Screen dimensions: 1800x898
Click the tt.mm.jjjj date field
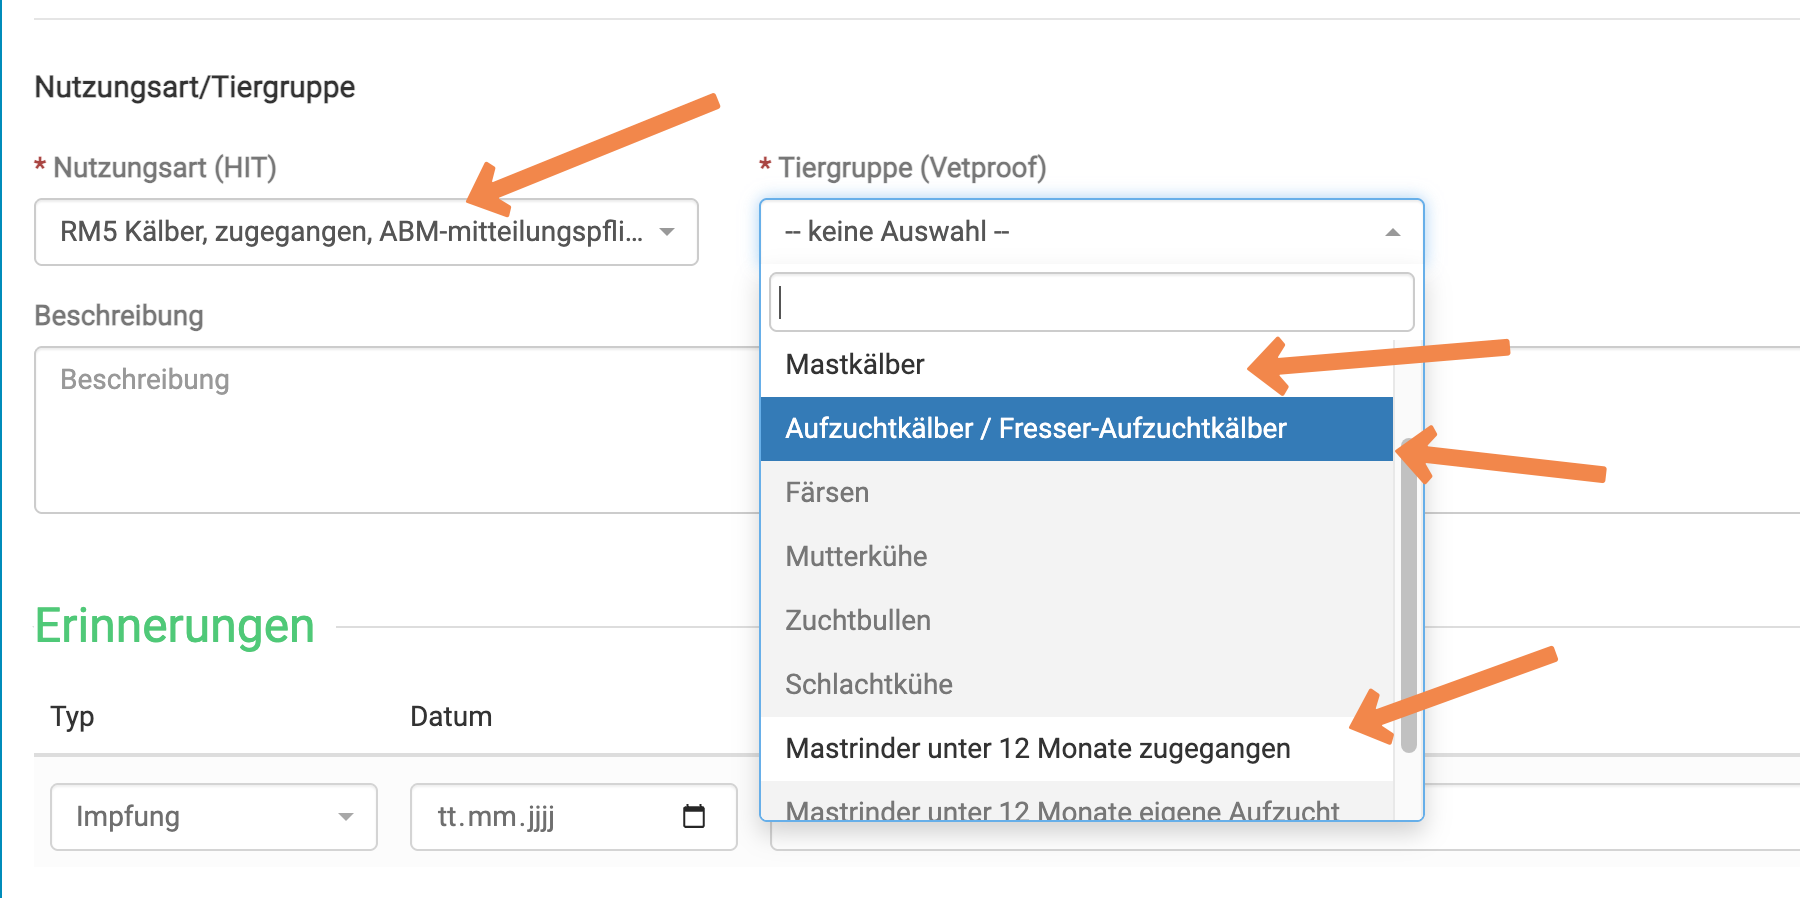point(574,817)
